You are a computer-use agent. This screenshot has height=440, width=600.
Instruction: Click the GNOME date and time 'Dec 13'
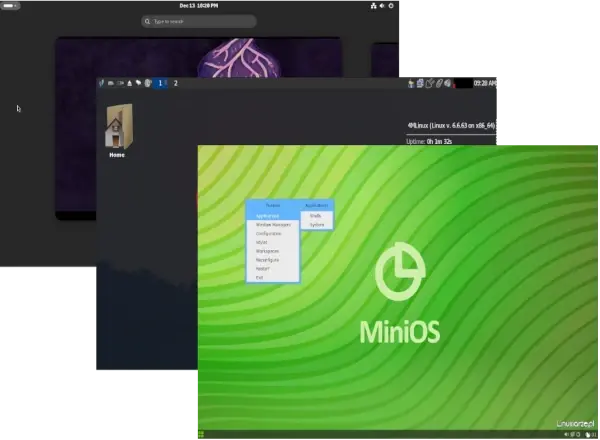pyautogui.click(x=199, y=5)
